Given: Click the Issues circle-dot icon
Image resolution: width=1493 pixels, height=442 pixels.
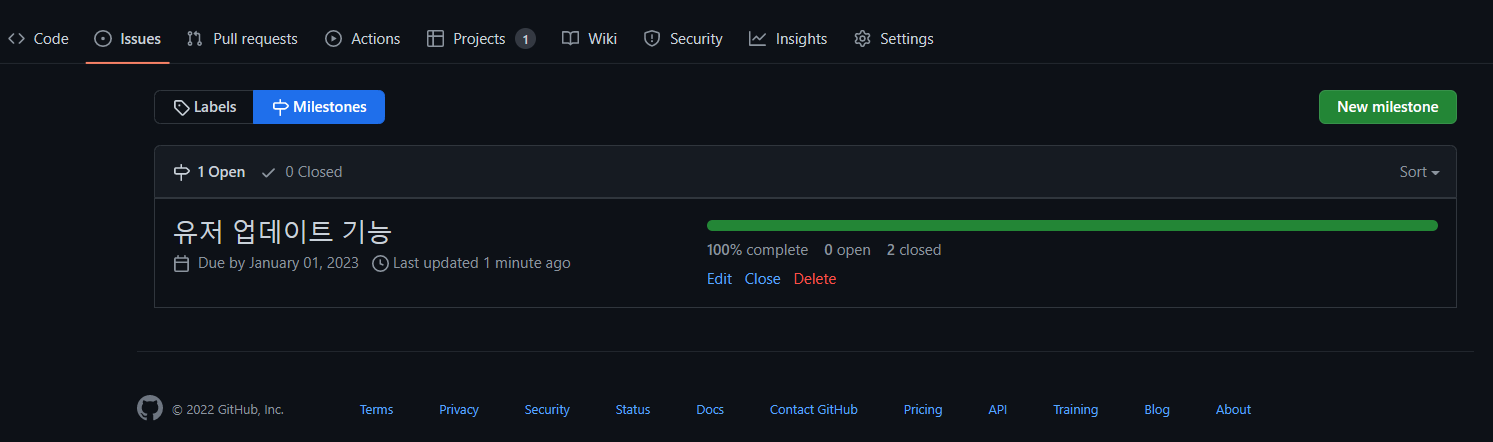Looking at the screenshot, I should [103, 39].
